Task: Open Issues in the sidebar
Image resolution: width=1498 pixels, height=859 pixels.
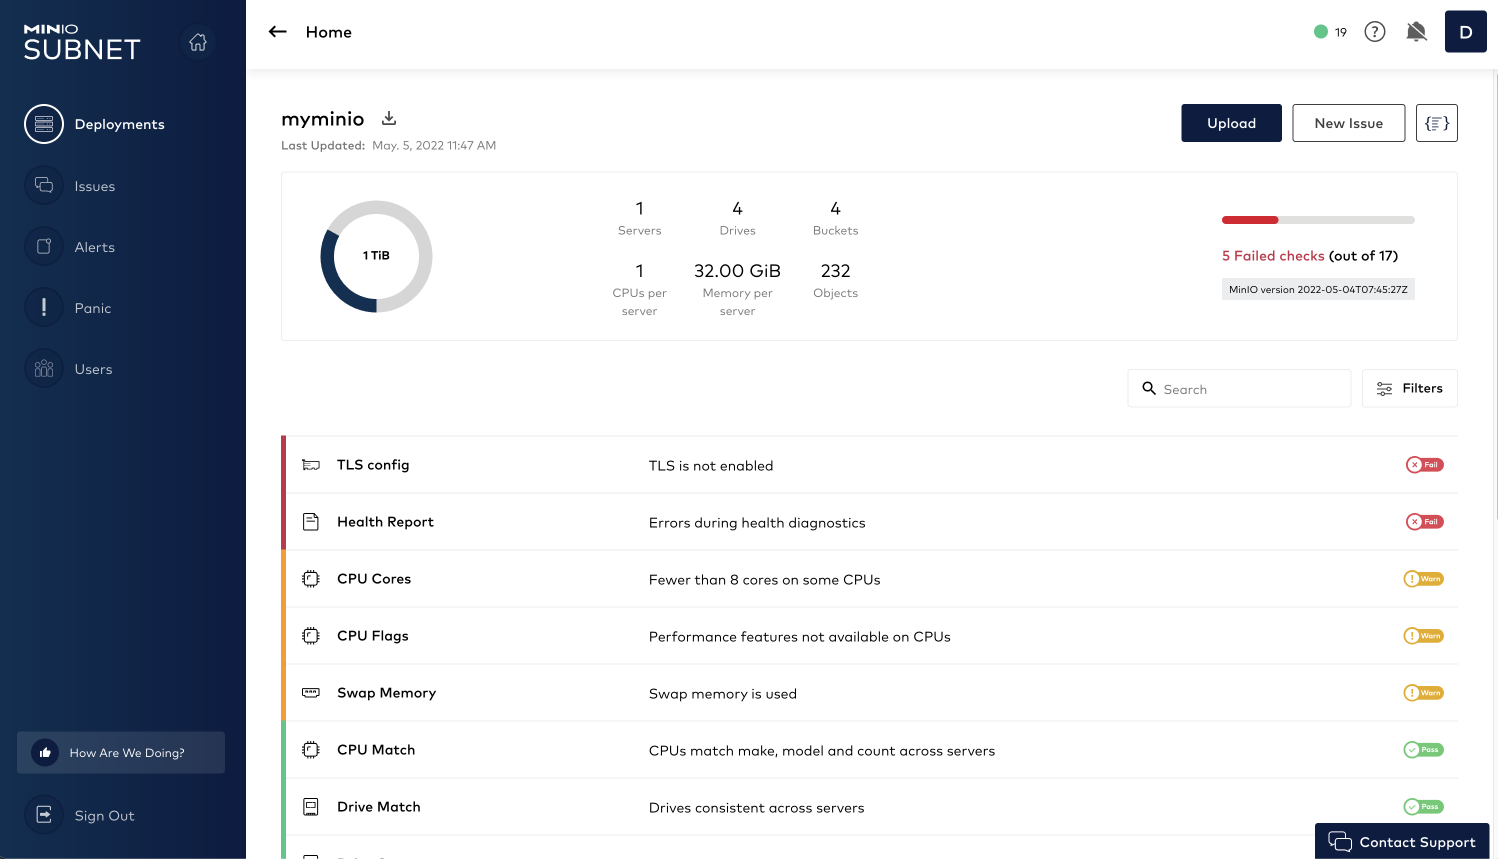Action: coord(94,186)
